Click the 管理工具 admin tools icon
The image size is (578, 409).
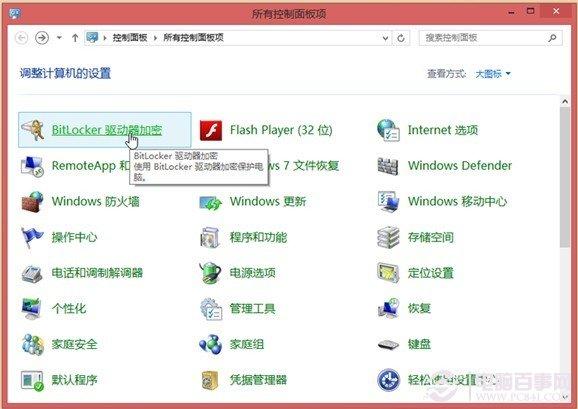point(211,309)
